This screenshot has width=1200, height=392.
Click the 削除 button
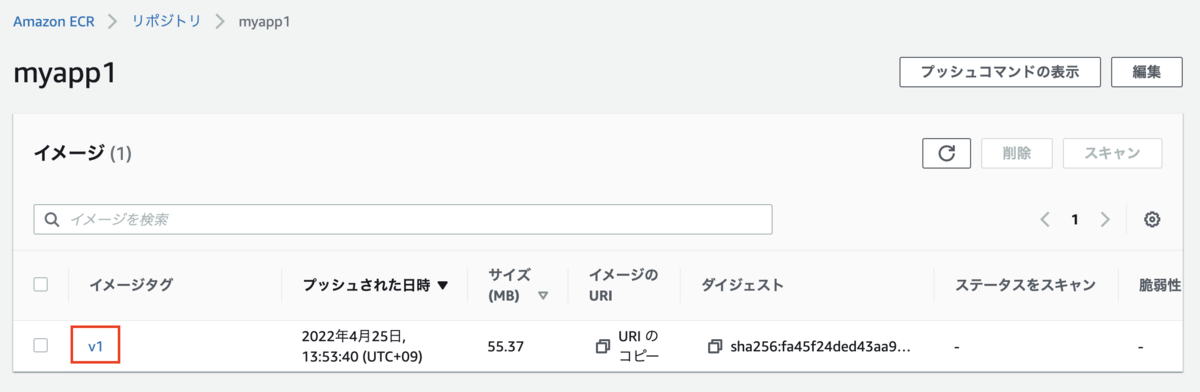(x=1016, y=153)
